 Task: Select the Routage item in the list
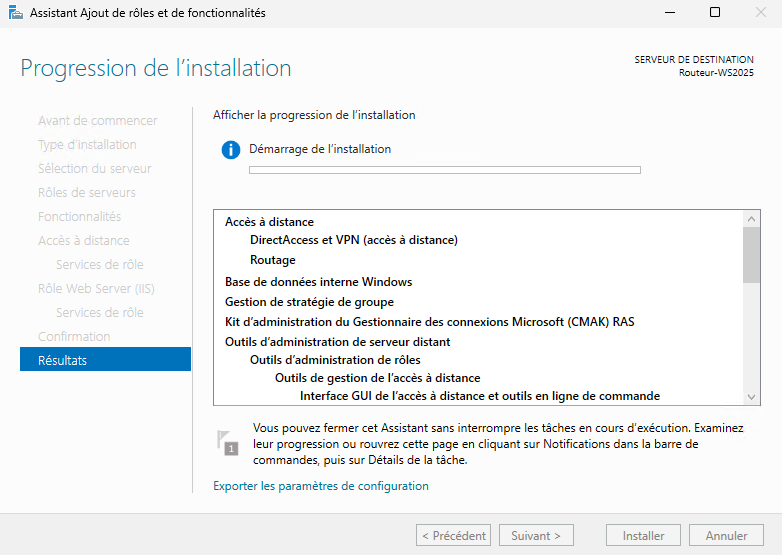coord(273,260)
